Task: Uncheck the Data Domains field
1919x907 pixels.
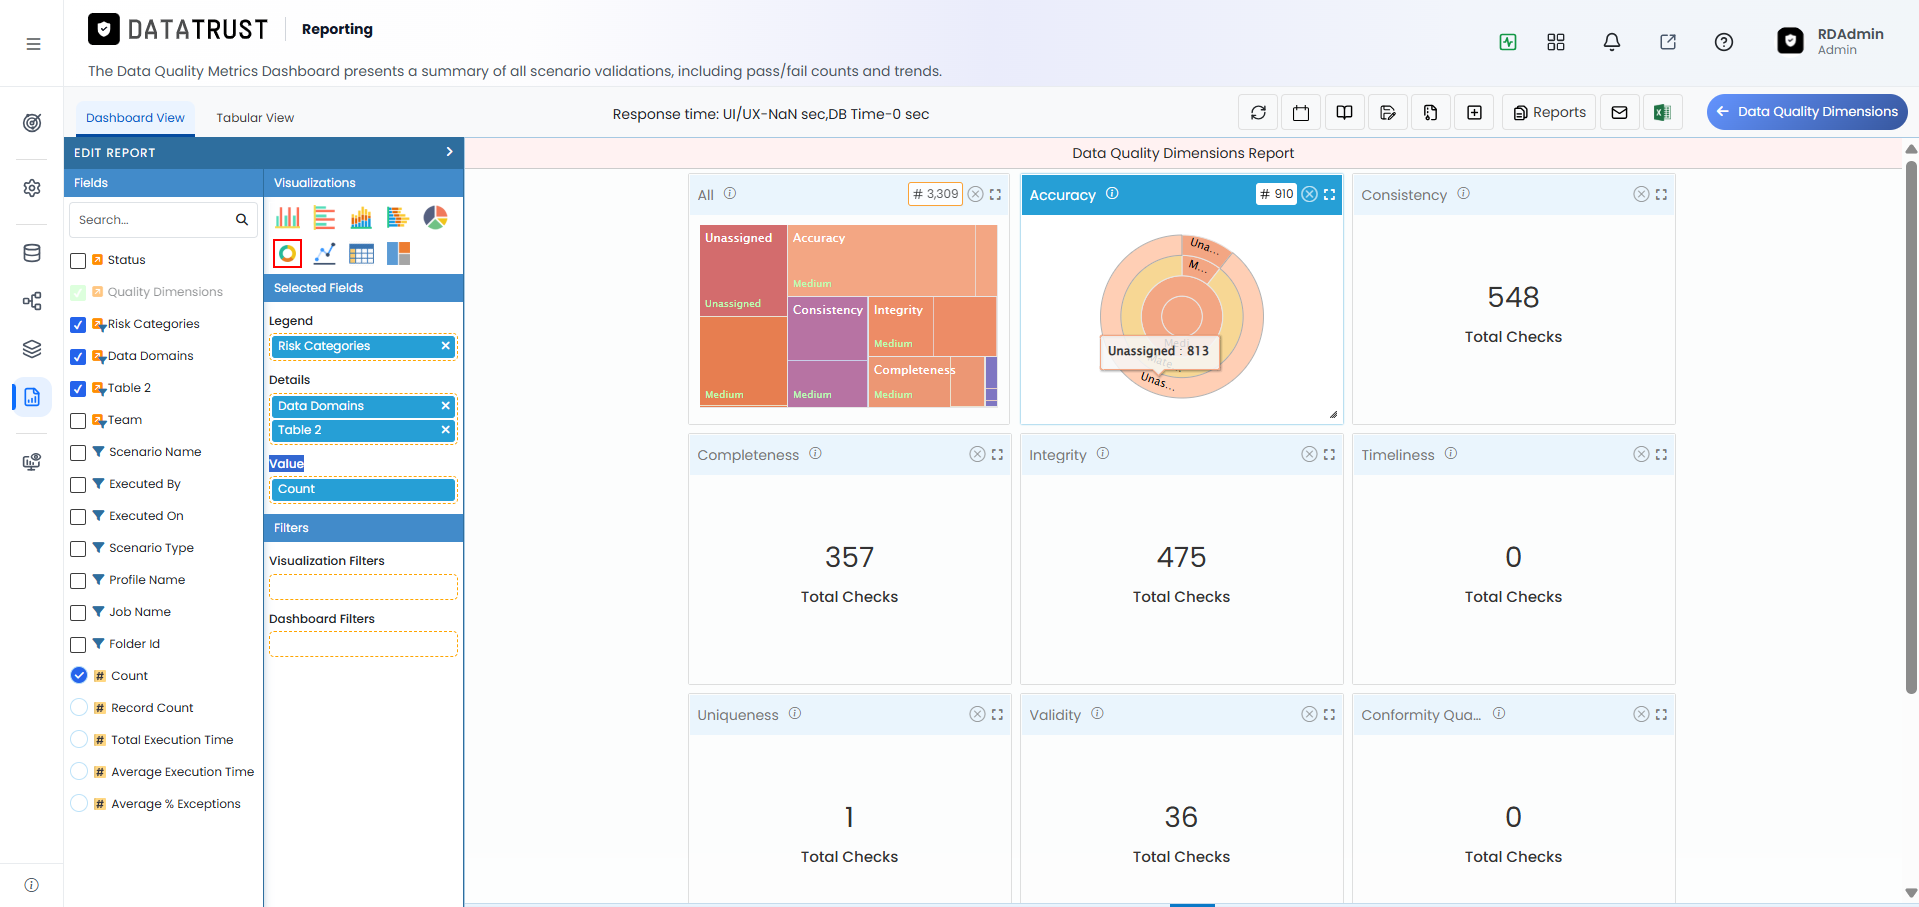Action: pyautogui.click(x=78, y=357)
